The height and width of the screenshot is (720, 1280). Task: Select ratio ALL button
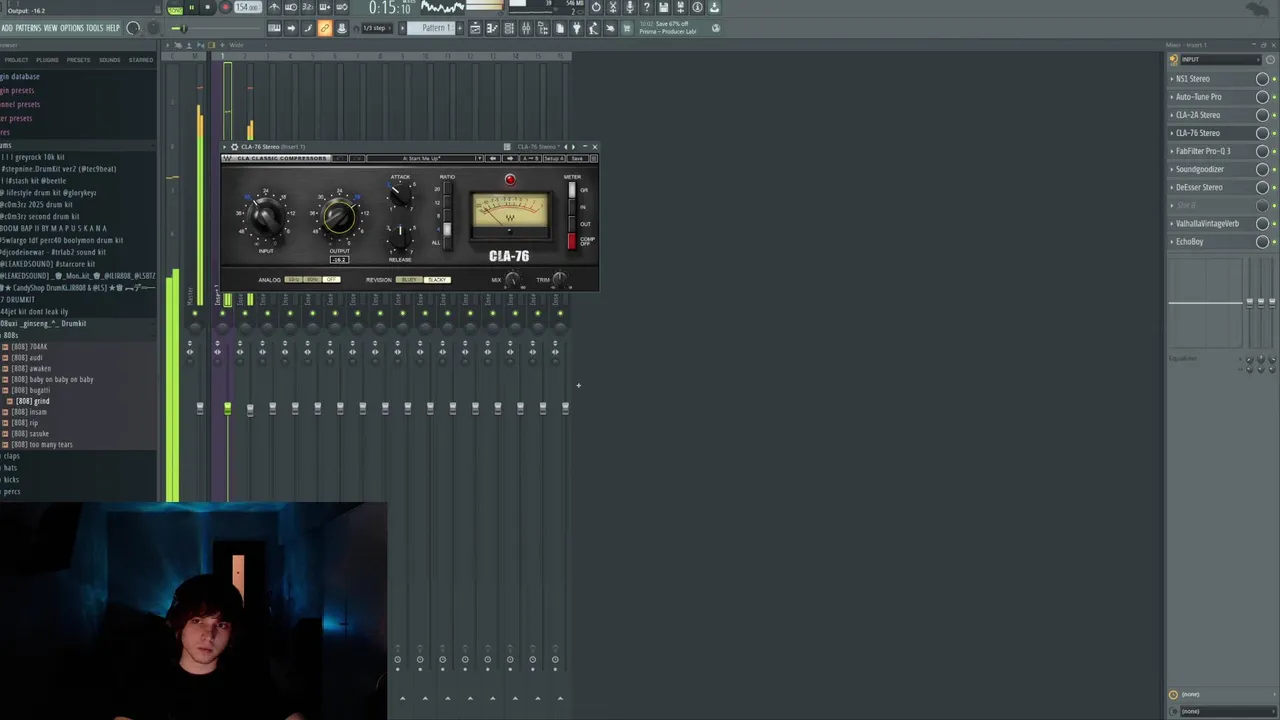pos(448,243)
